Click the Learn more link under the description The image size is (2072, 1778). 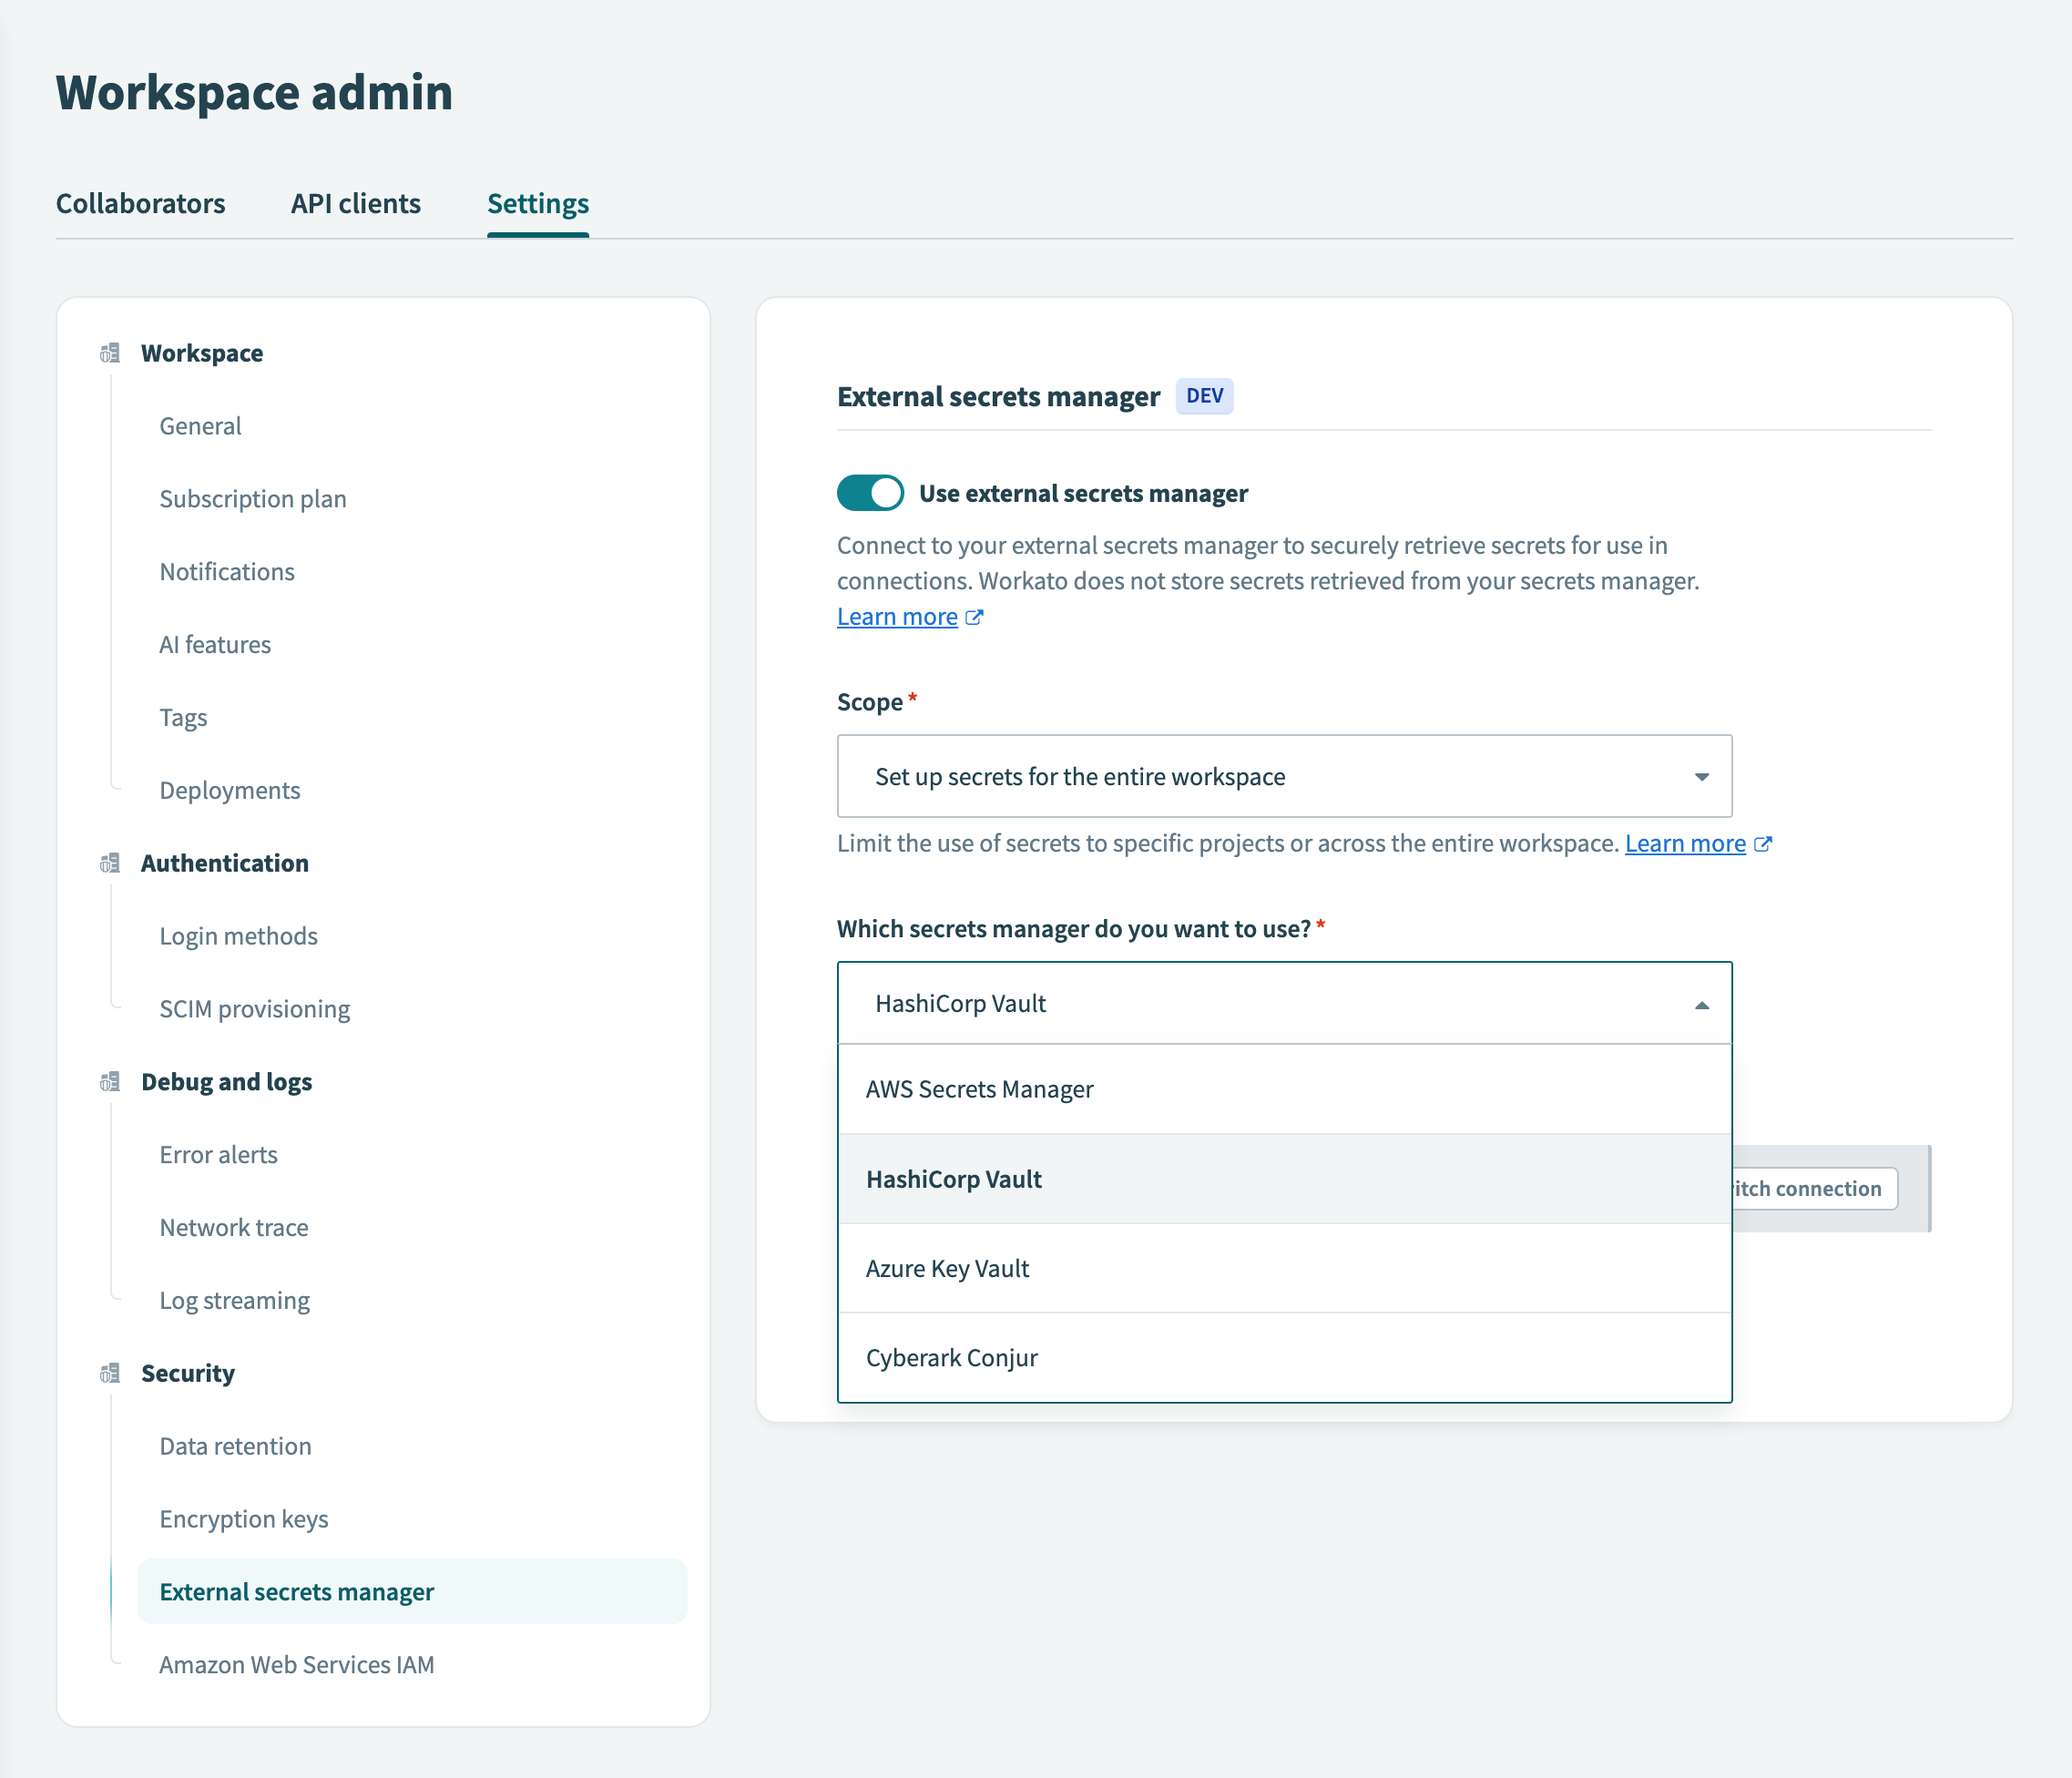(x=897, y=617)
